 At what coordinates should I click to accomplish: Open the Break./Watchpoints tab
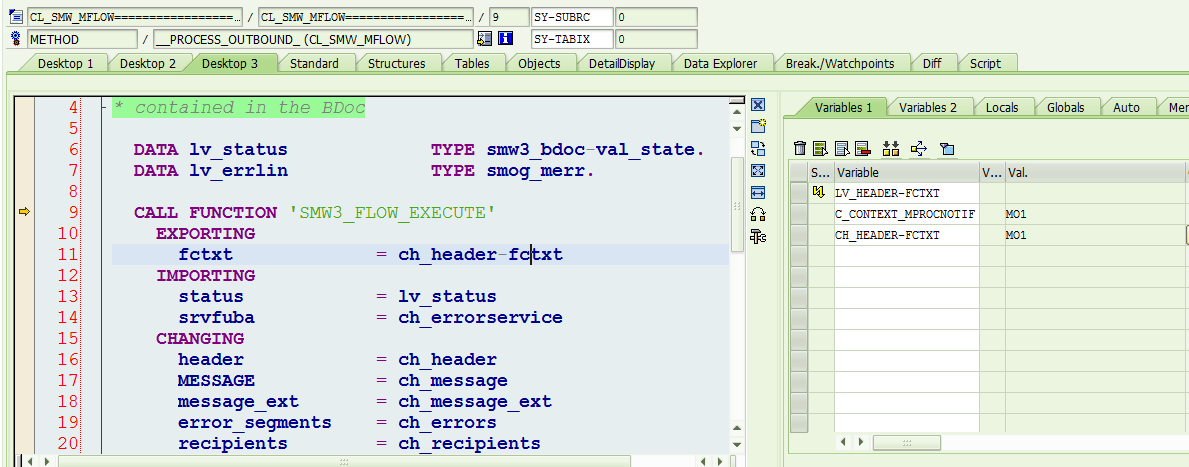coord(839,64)
